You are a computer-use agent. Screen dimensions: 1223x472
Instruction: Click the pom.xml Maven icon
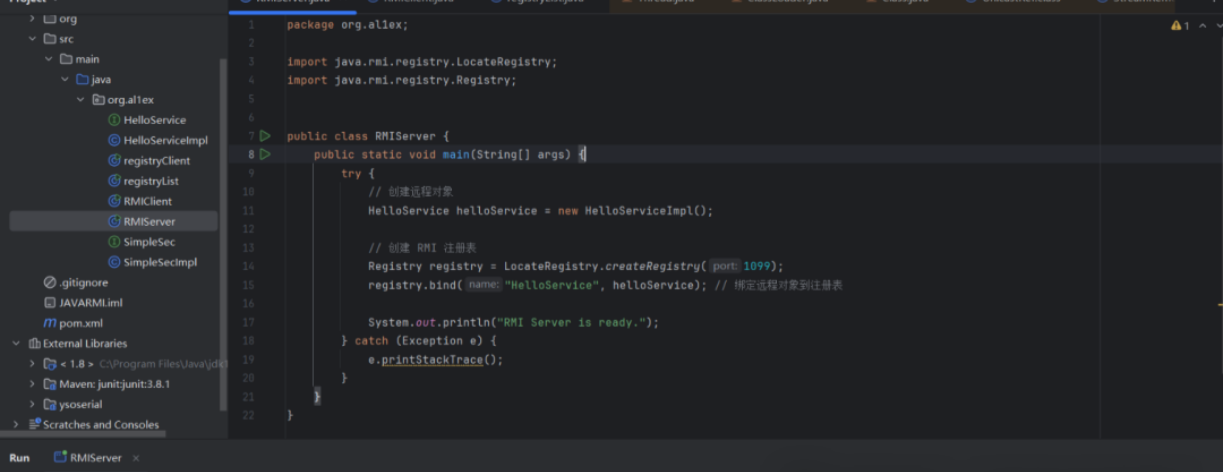[50, 323]
